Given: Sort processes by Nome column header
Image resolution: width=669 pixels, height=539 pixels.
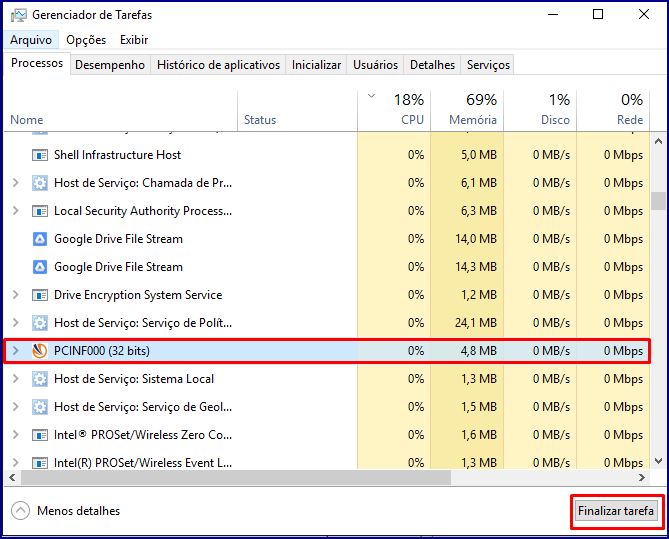Looking at the screenshot, I should click(120, 111).
